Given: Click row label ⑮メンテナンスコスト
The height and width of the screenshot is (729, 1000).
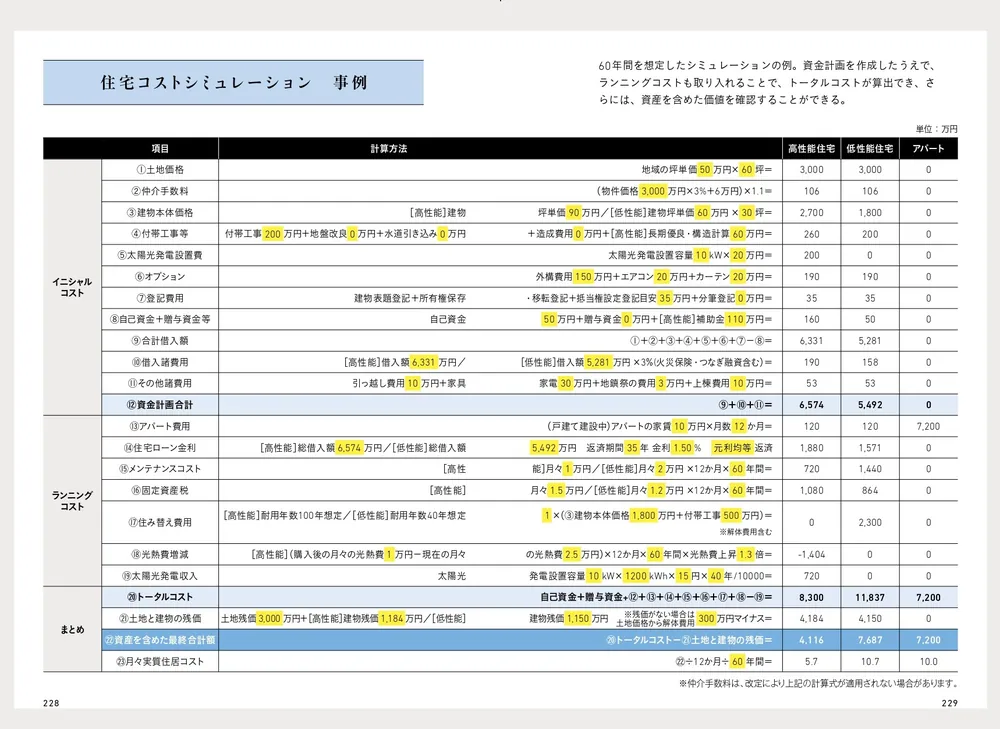Looking at the screenshot, I should click(160, 469).
